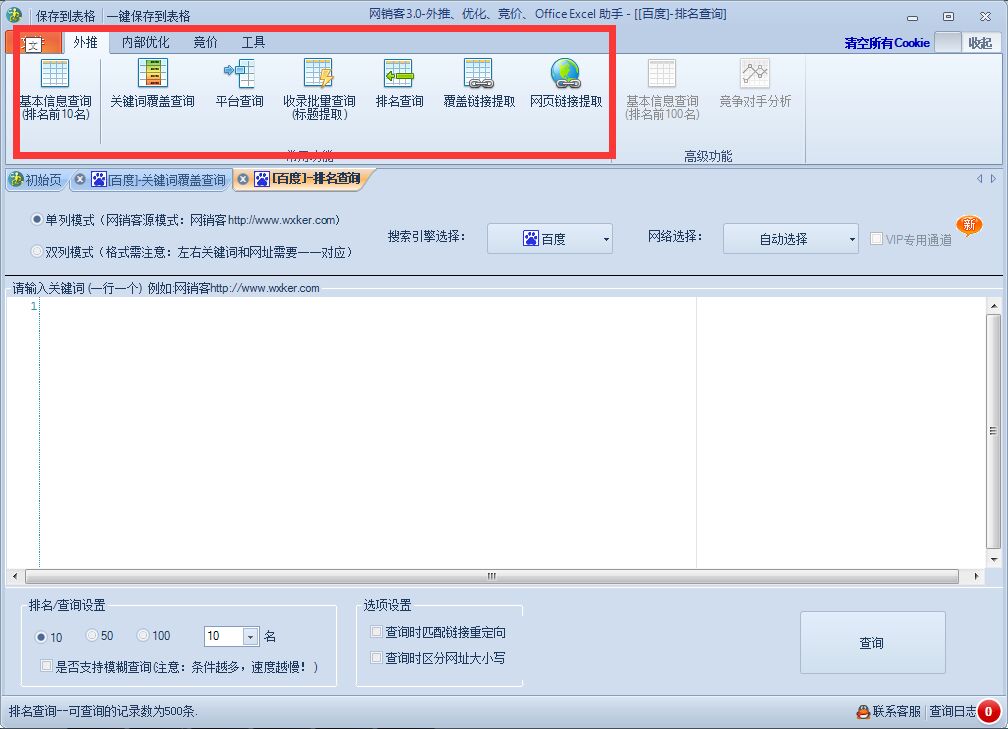Open the 初始页 document tab
This screenshot has width=1008, height=729.
(x=37, y=180)
